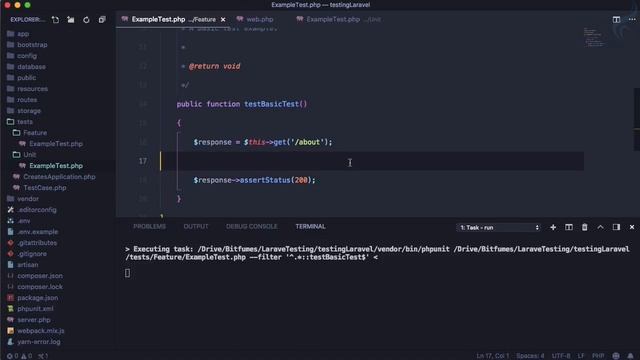The image size is (640, 360).
Task: Change the PHP language mode status entry
Action: tap(598, 356)
